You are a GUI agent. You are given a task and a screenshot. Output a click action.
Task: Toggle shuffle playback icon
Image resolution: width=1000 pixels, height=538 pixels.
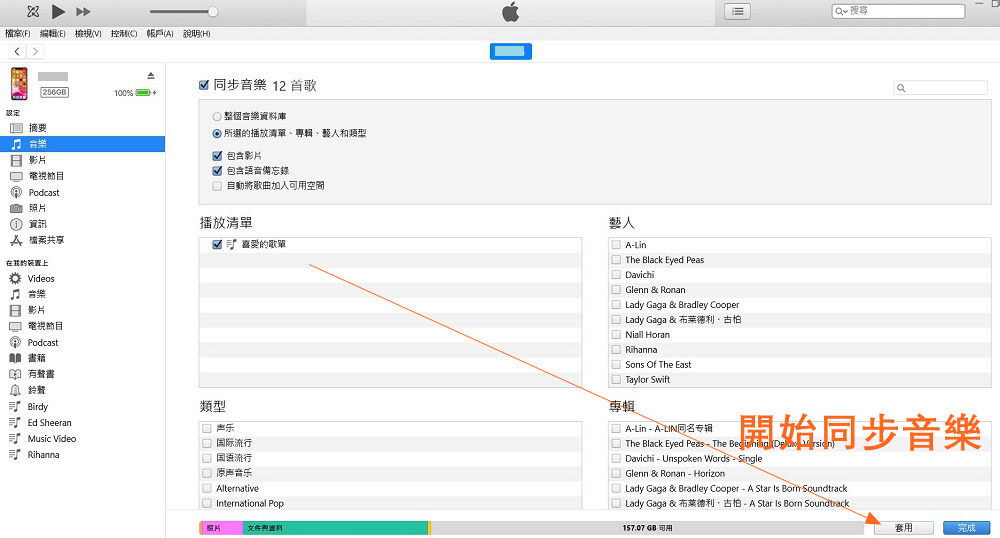tap(33, 11)
